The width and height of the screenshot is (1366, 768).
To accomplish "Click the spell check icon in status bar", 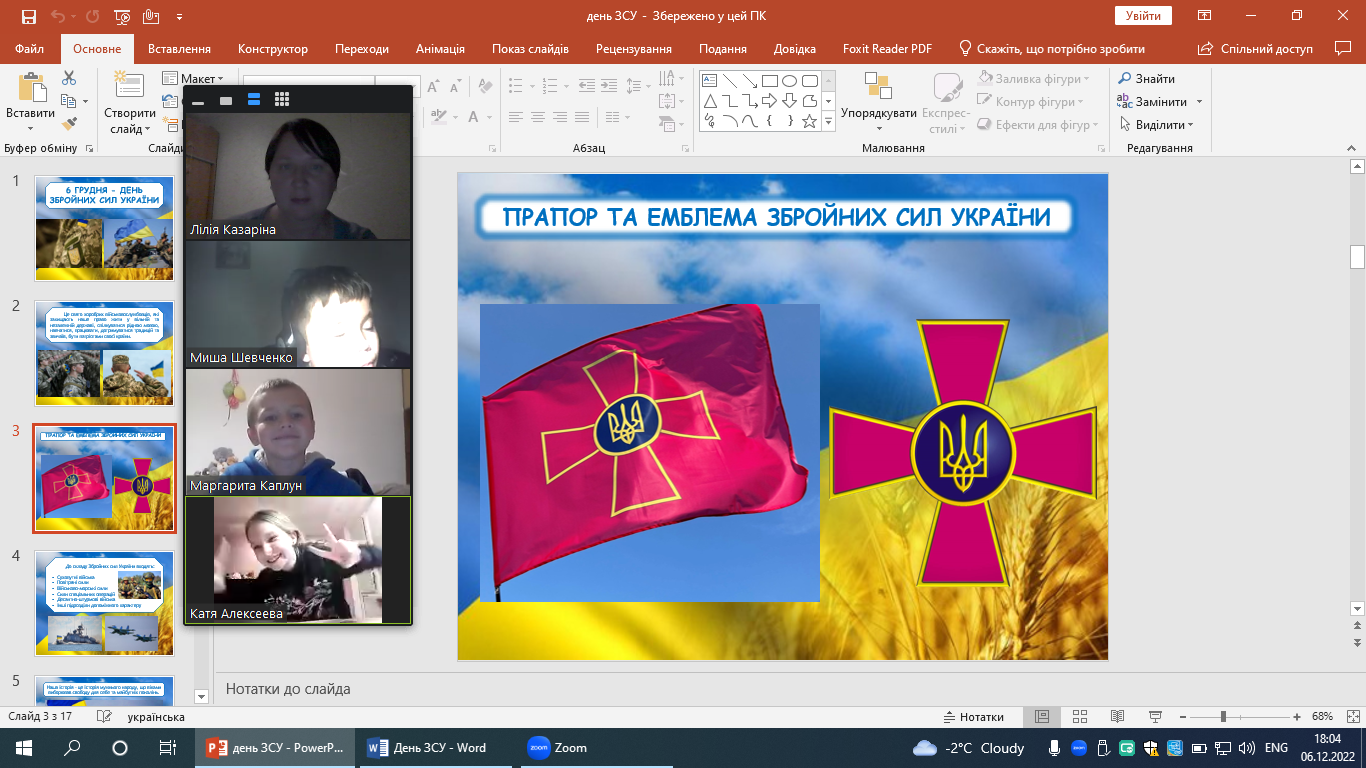I will (x=103, y=717).
